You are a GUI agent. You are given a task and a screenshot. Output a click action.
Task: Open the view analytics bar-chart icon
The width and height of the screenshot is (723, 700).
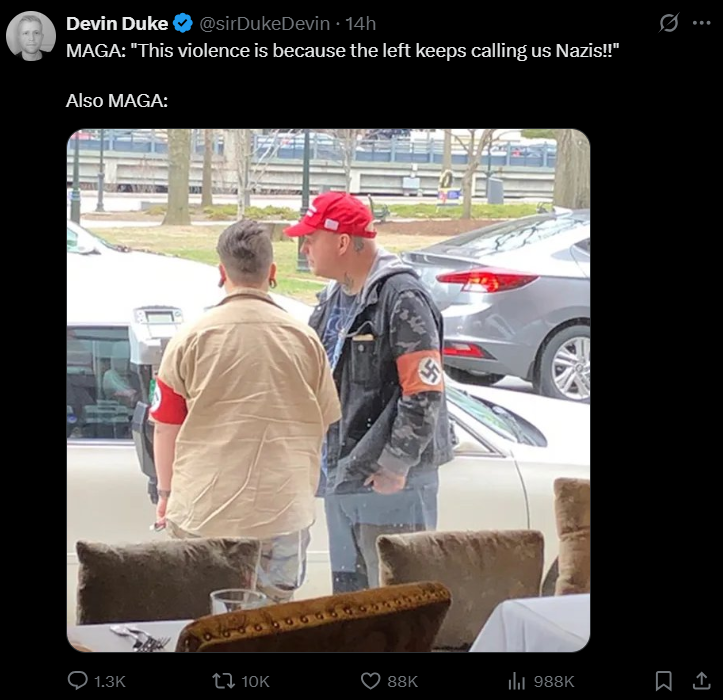click(x=517, y=681)
